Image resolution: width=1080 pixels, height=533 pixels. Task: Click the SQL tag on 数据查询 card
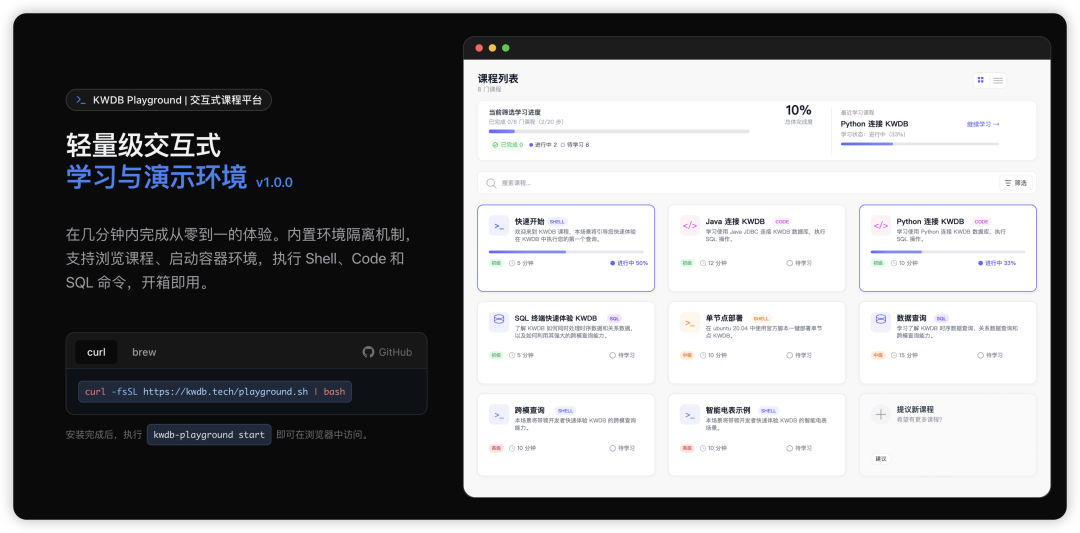pos(942,318)
